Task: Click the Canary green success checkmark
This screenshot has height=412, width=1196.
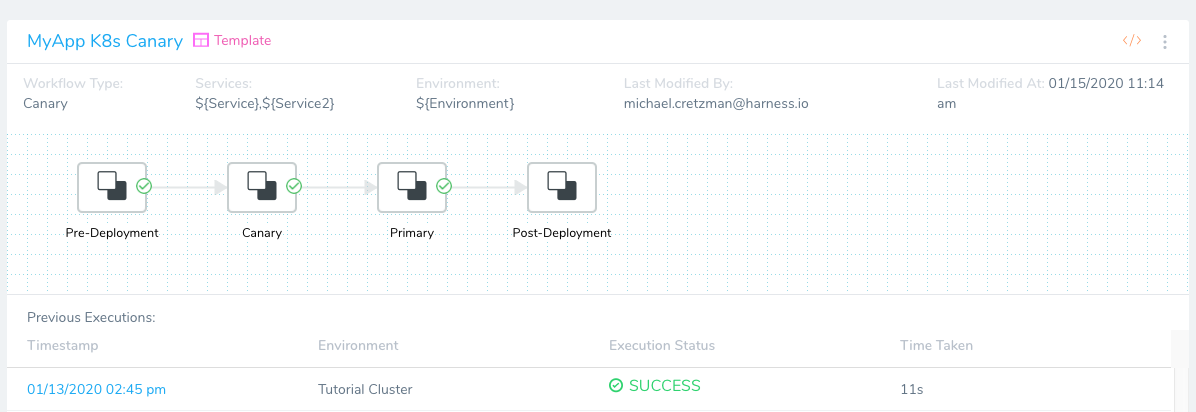Action: 294,186
